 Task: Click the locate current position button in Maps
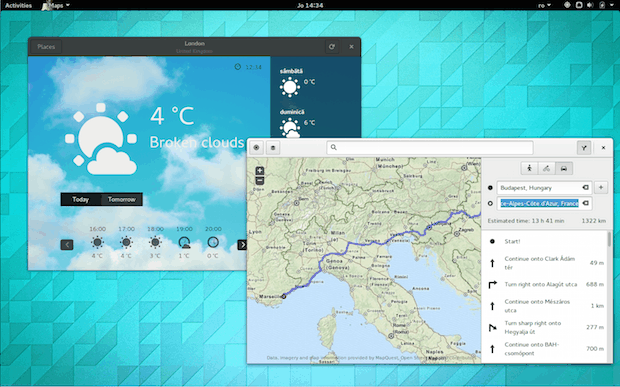point(256,147)
